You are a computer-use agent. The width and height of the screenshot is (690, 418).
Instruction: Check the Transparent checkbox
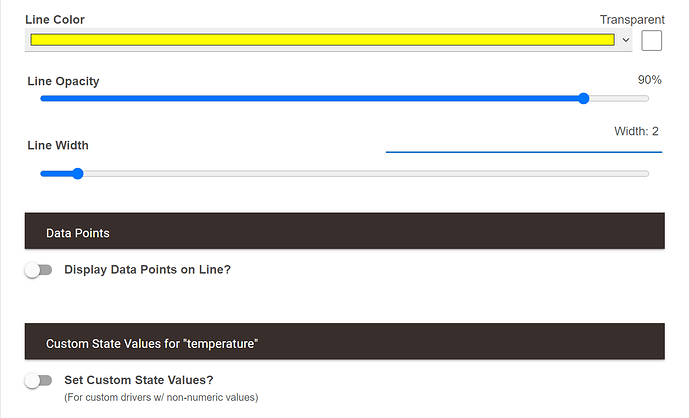click(x=652, y=40)
